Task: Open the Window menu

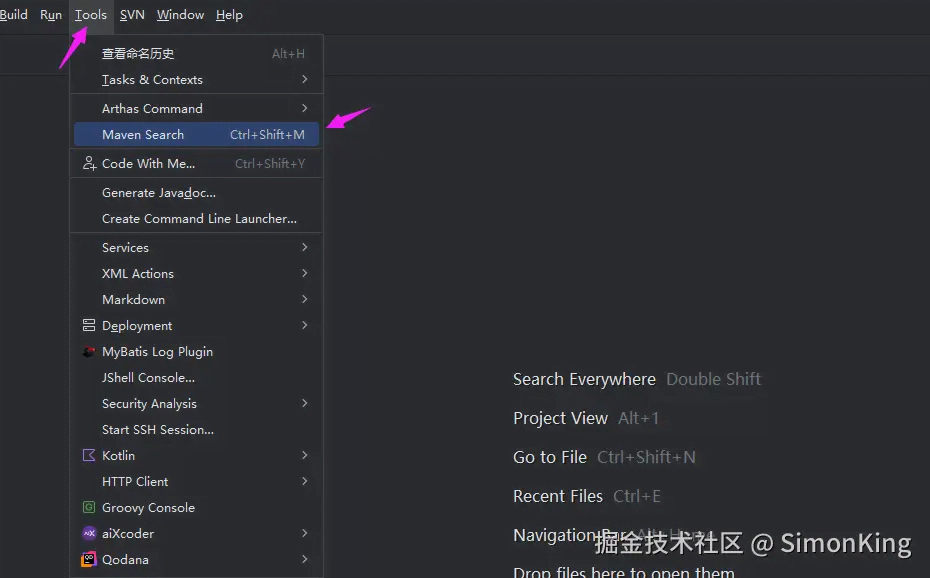Action: 180,15
